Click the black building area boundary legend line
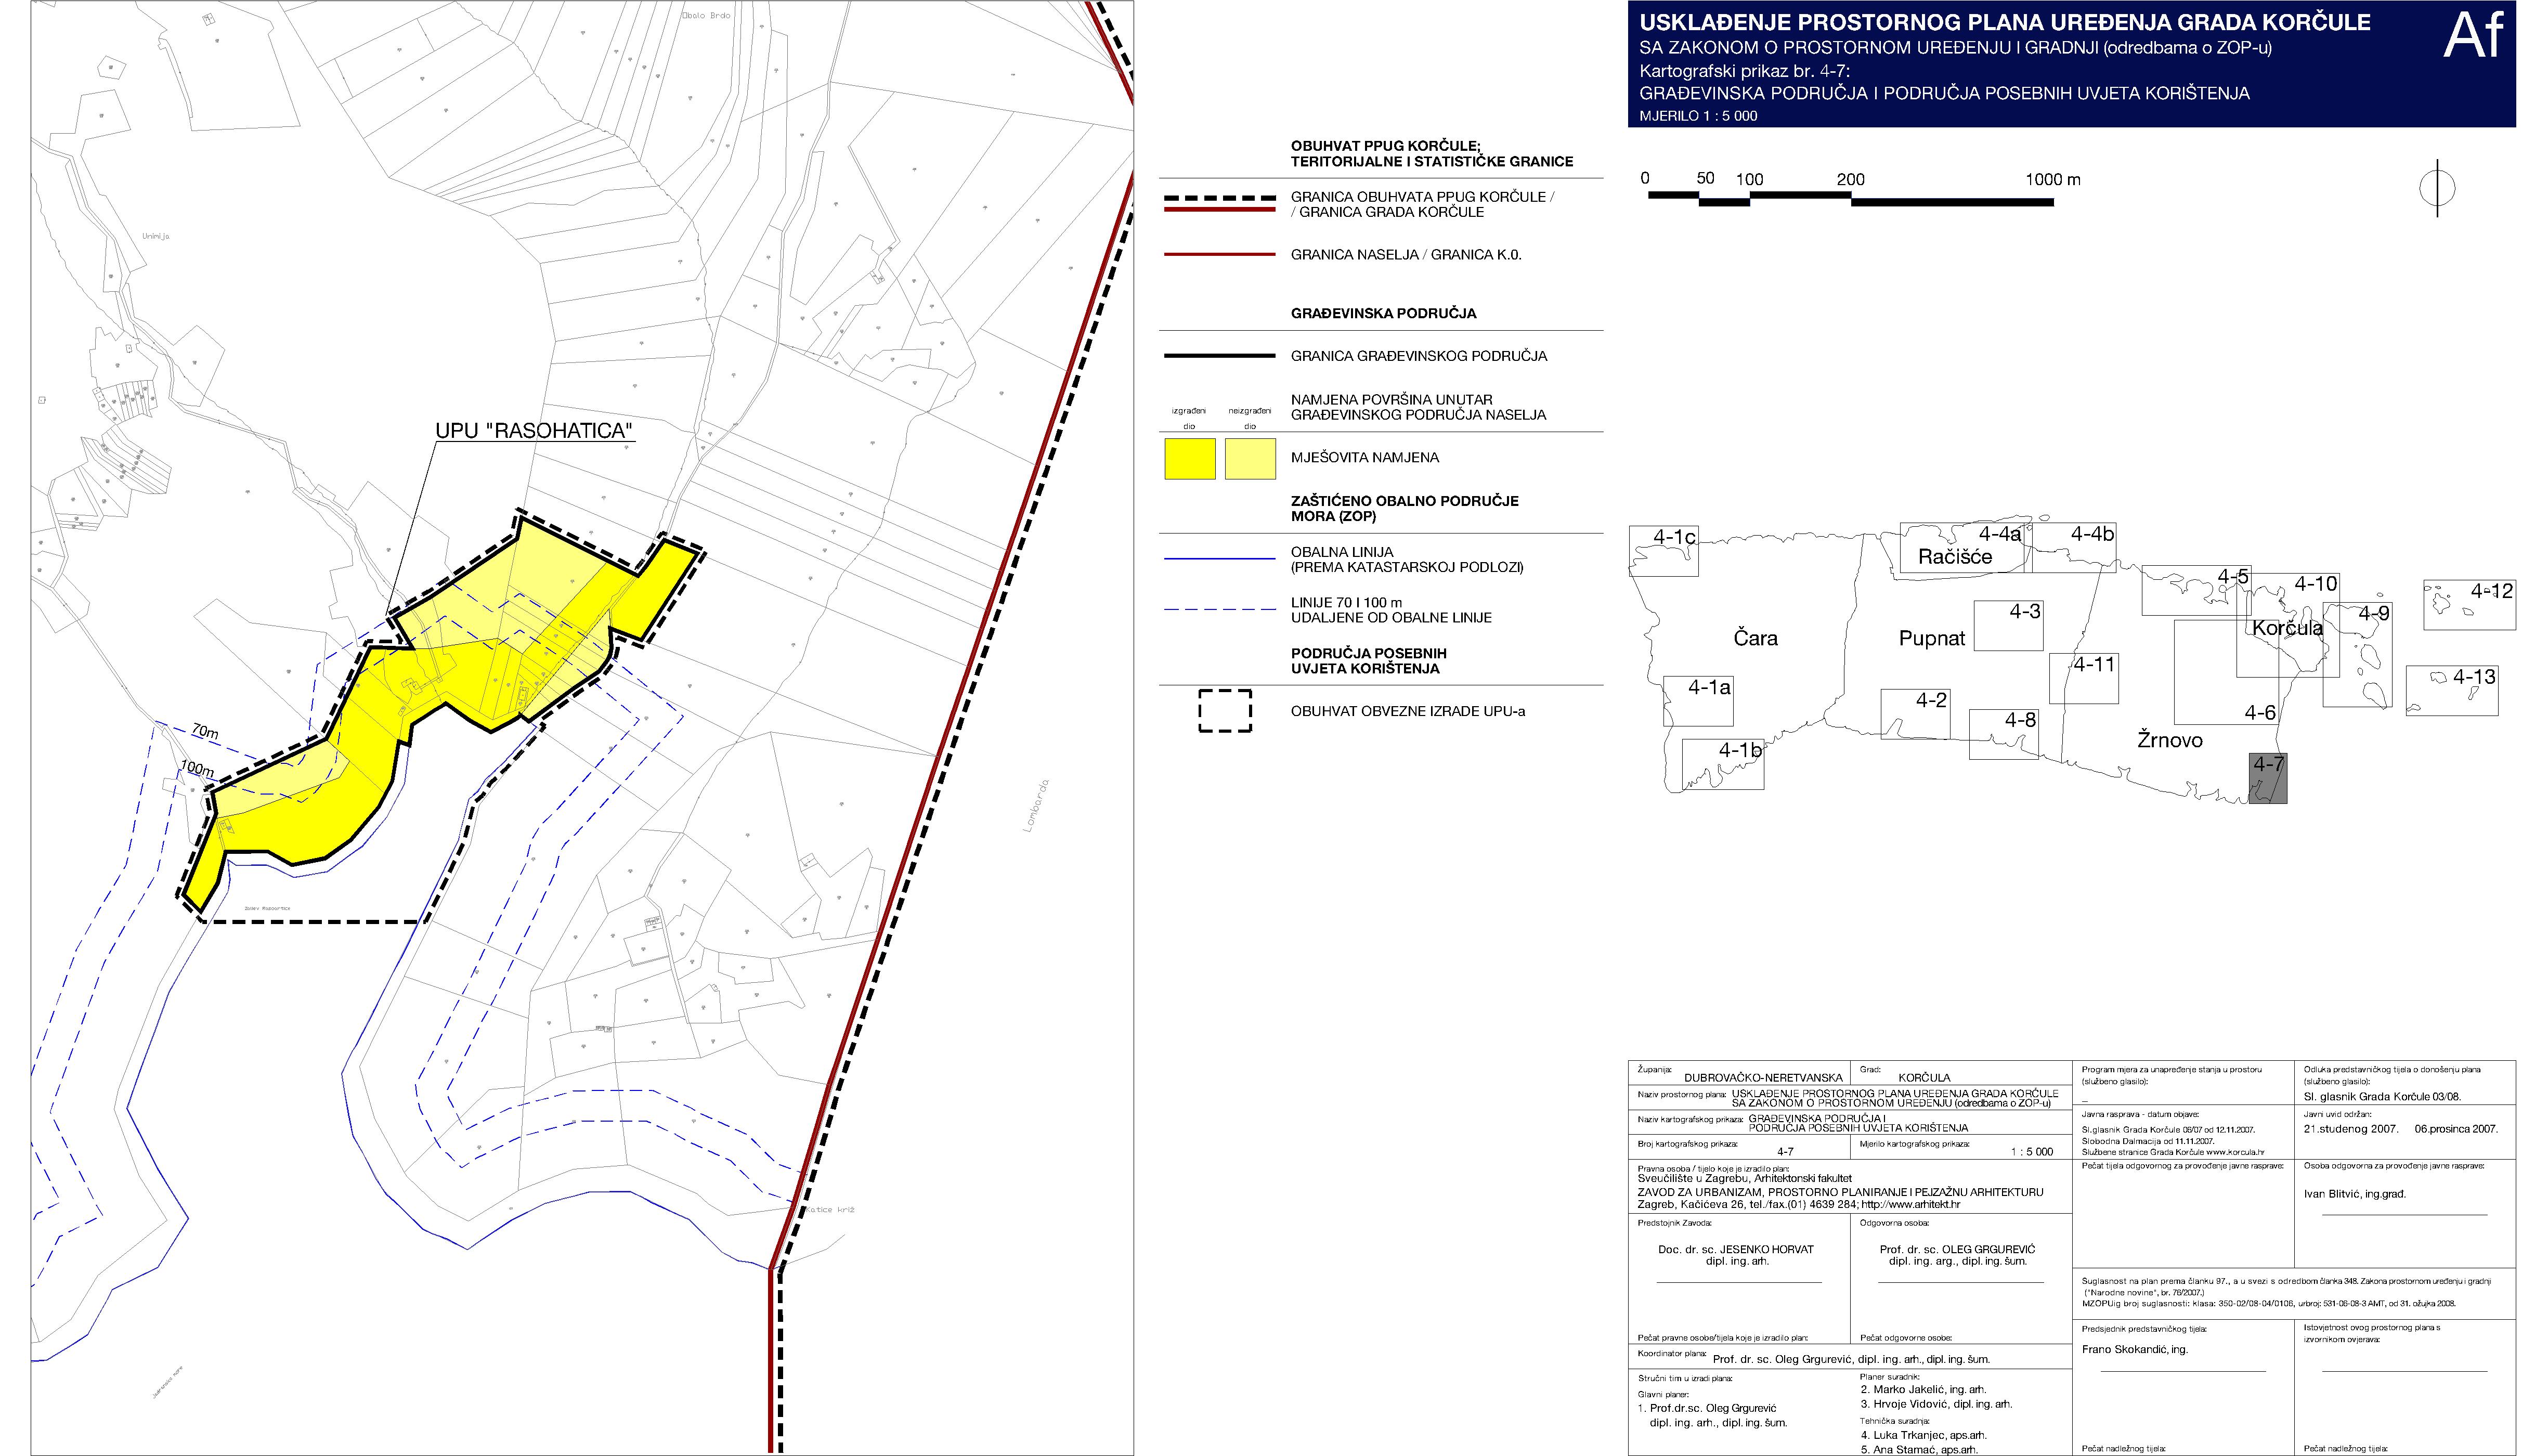 click(1219, 356)
